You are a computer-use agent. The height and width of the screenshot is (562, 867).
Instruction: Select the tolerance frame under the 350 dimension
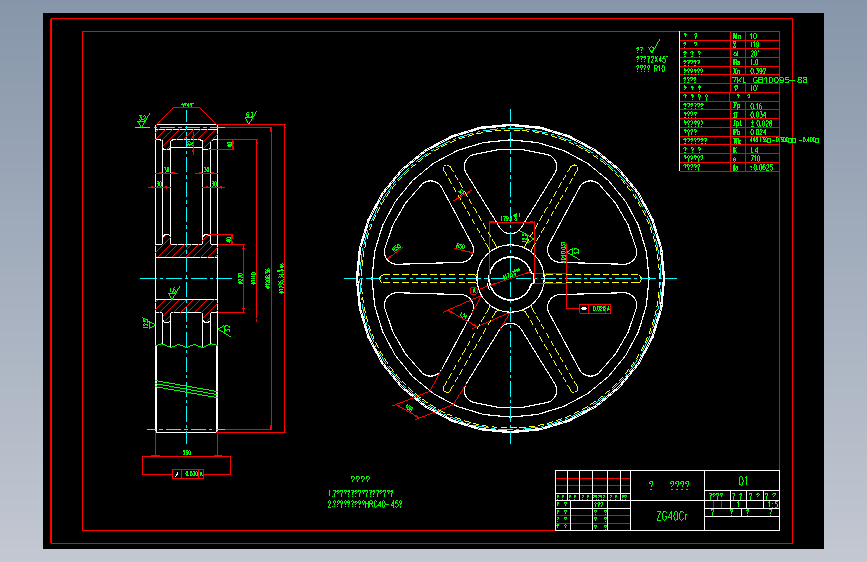[188, 473]
